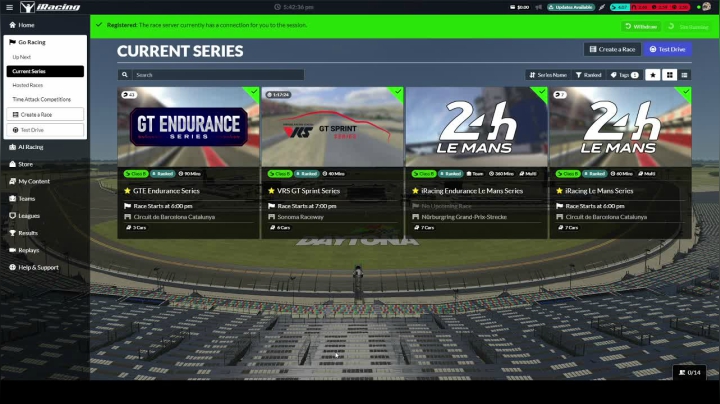
Task: Select Hosted Races in sidebar
Action: (28, 85)
